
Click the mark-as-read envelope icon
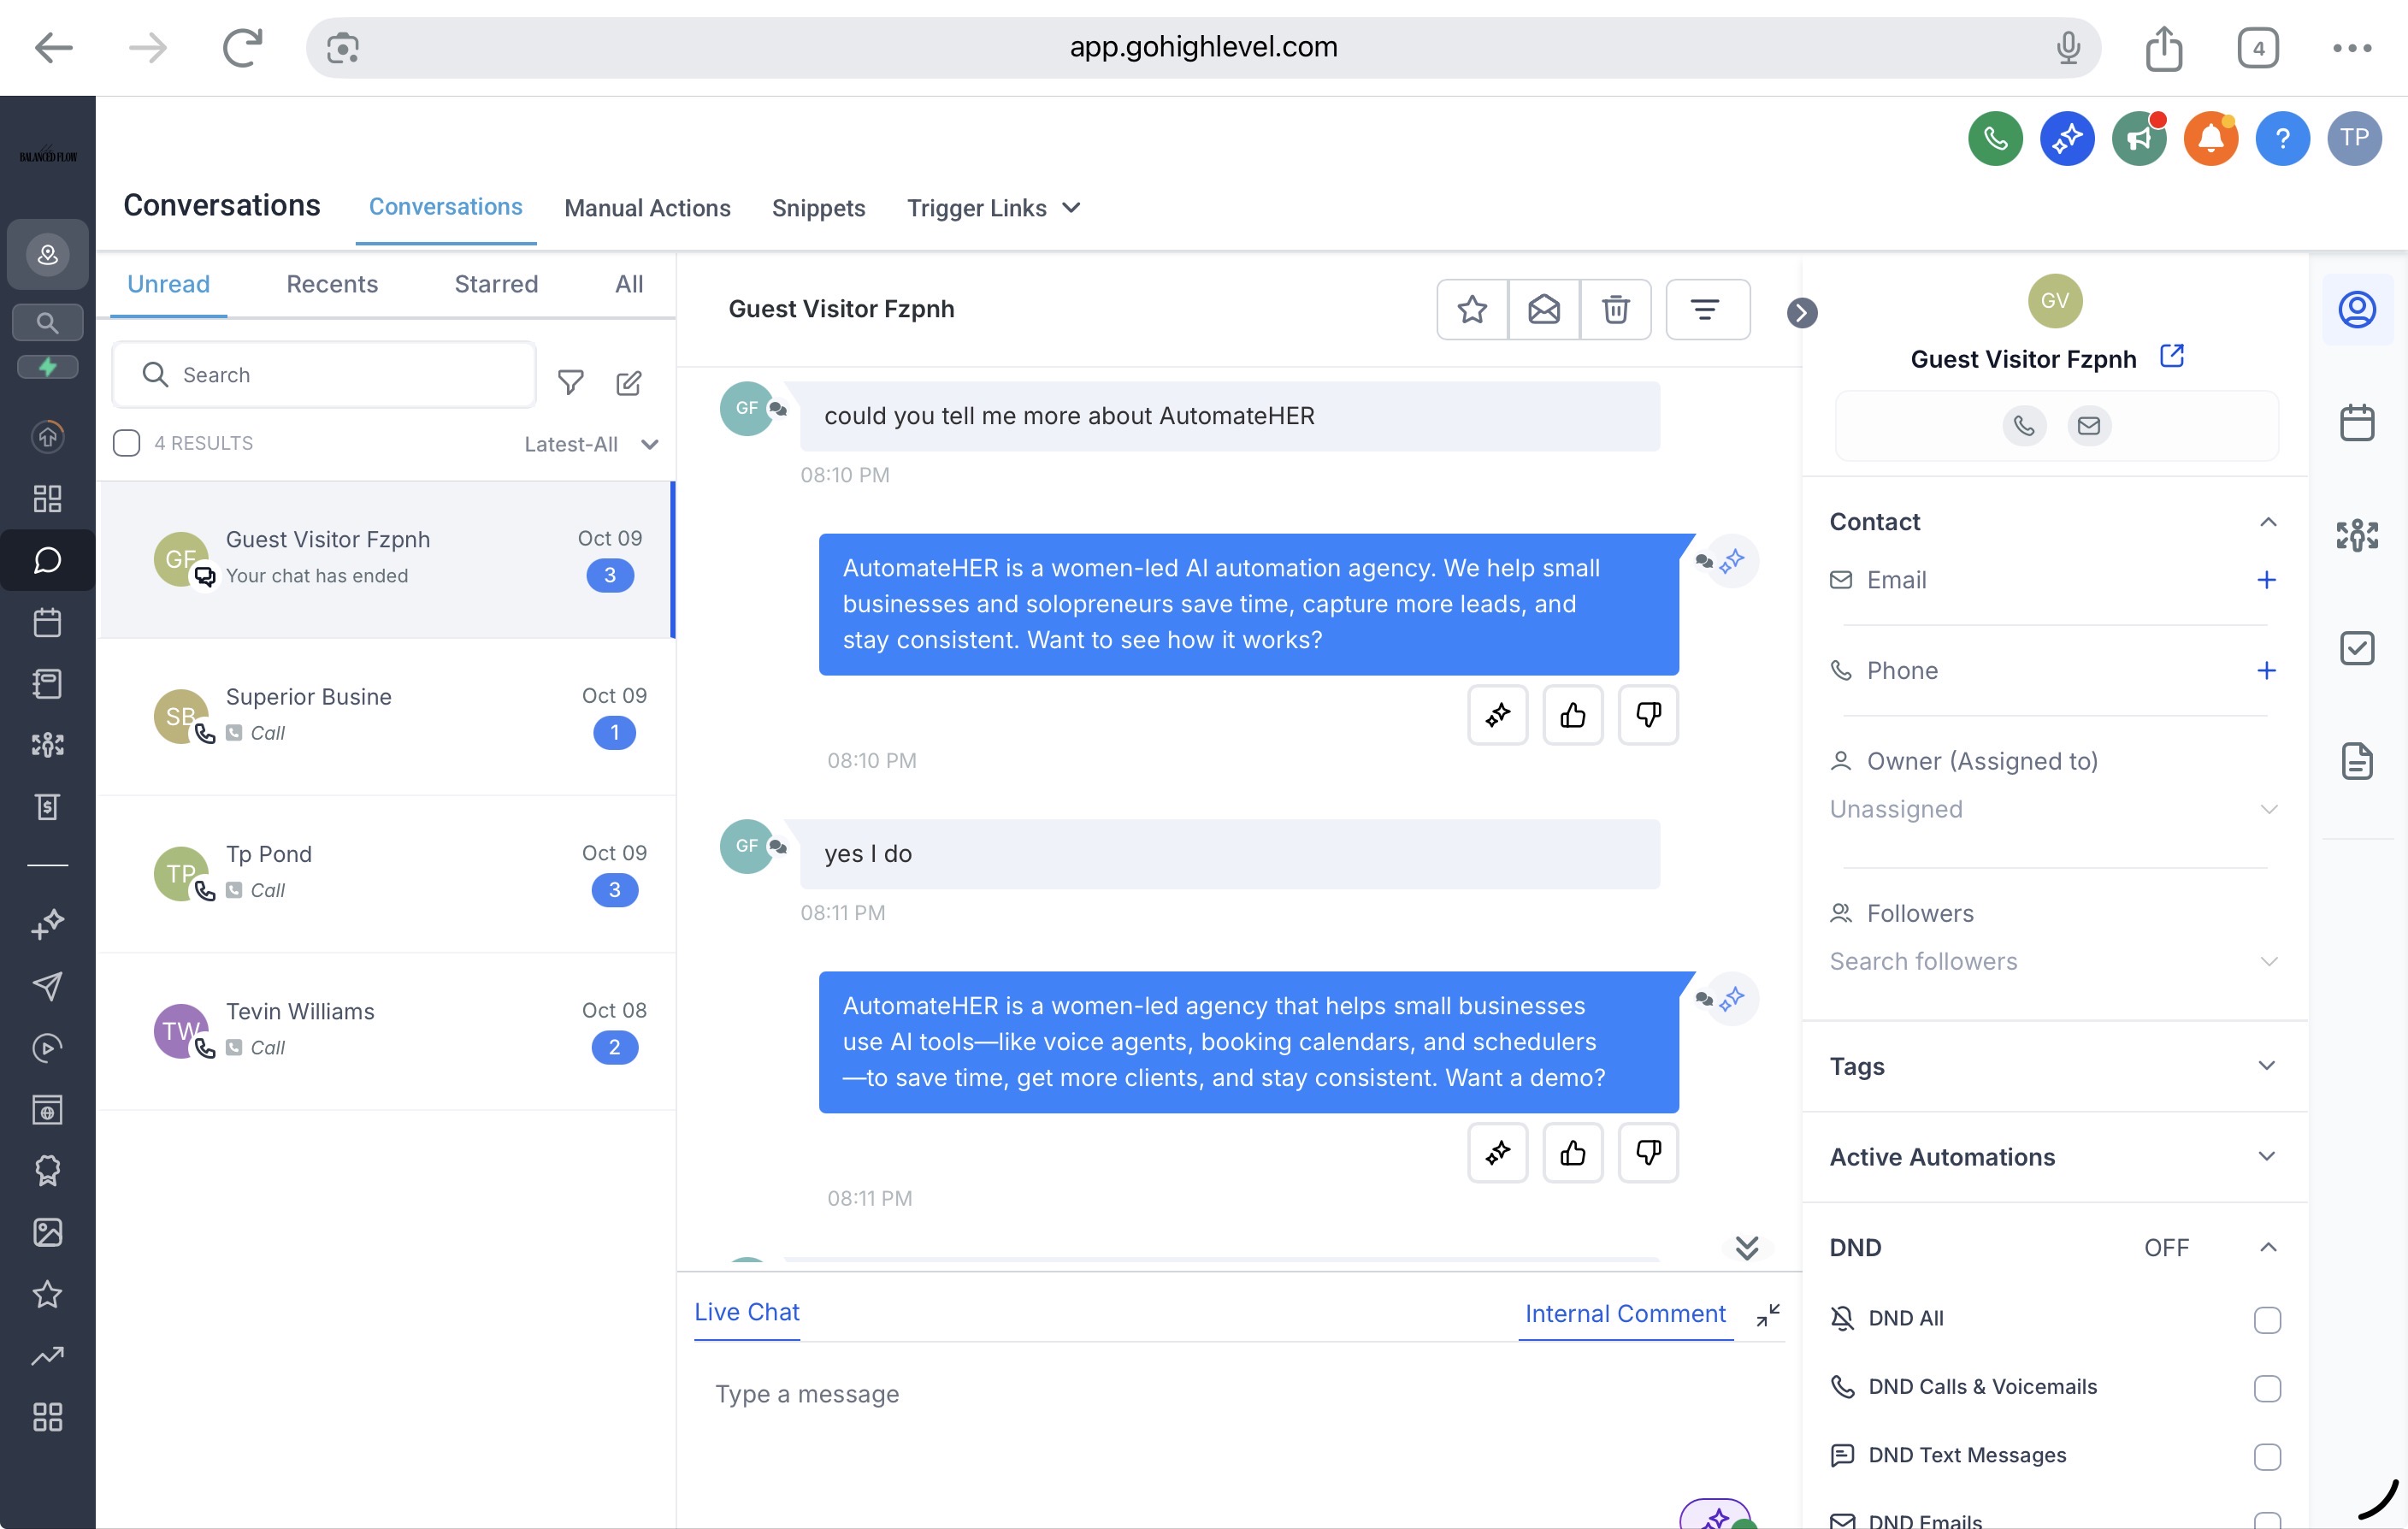point(1544,310)
